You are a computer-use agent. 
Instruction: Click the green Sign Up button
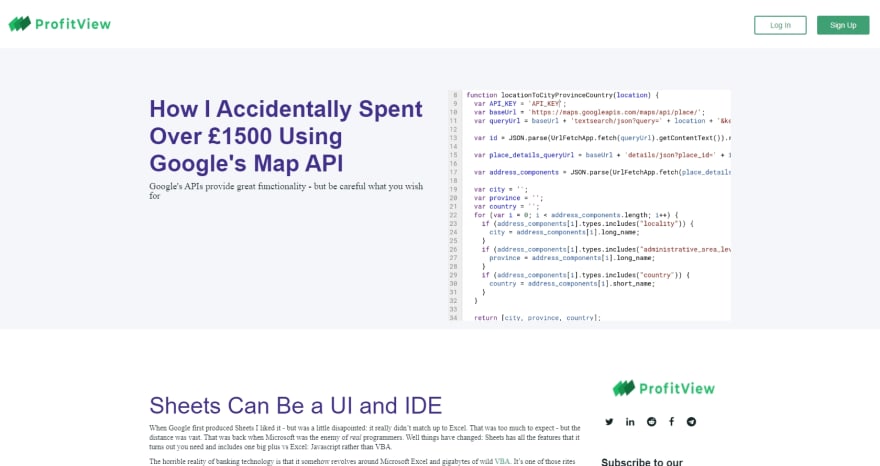tap(843, 25)
